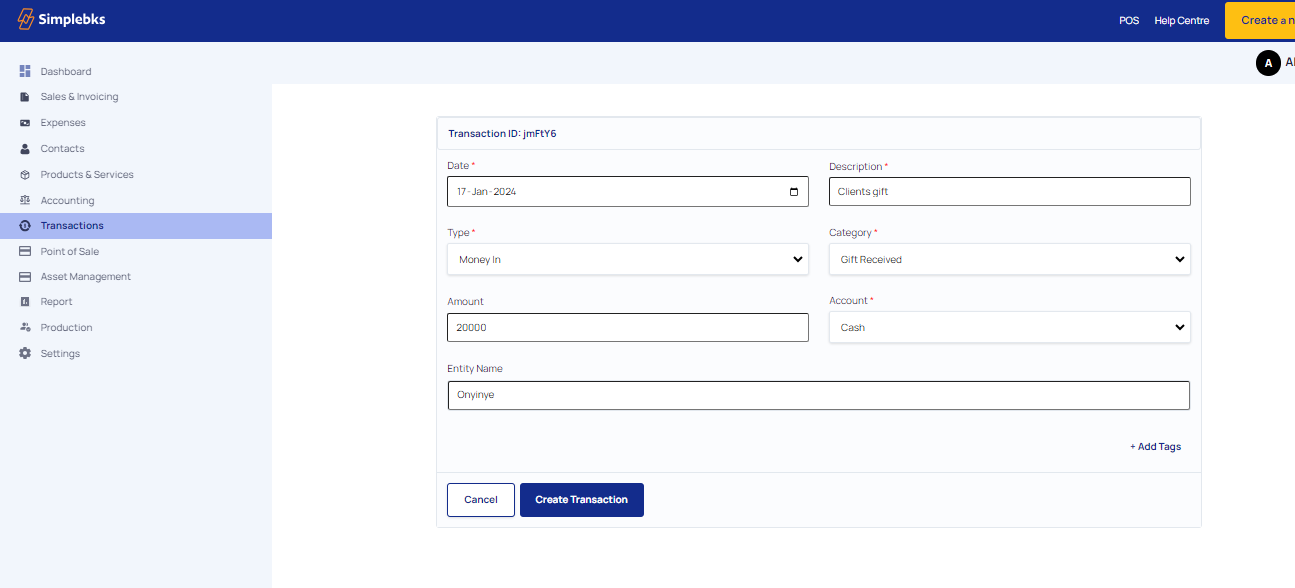Open the Category dropdown showing Gift Received

tap(1010, 259)
